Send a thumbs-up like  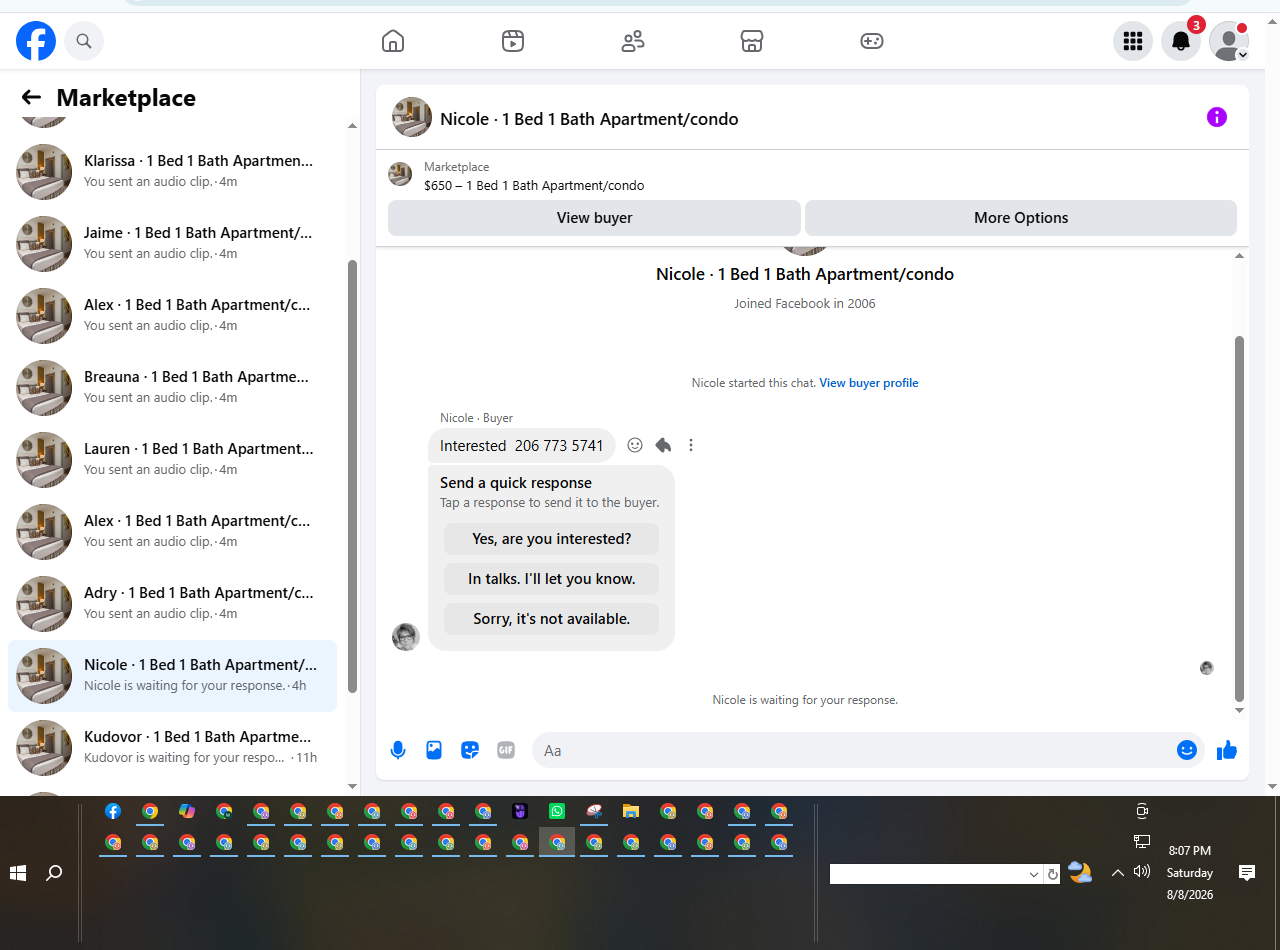pos(1227,750)
